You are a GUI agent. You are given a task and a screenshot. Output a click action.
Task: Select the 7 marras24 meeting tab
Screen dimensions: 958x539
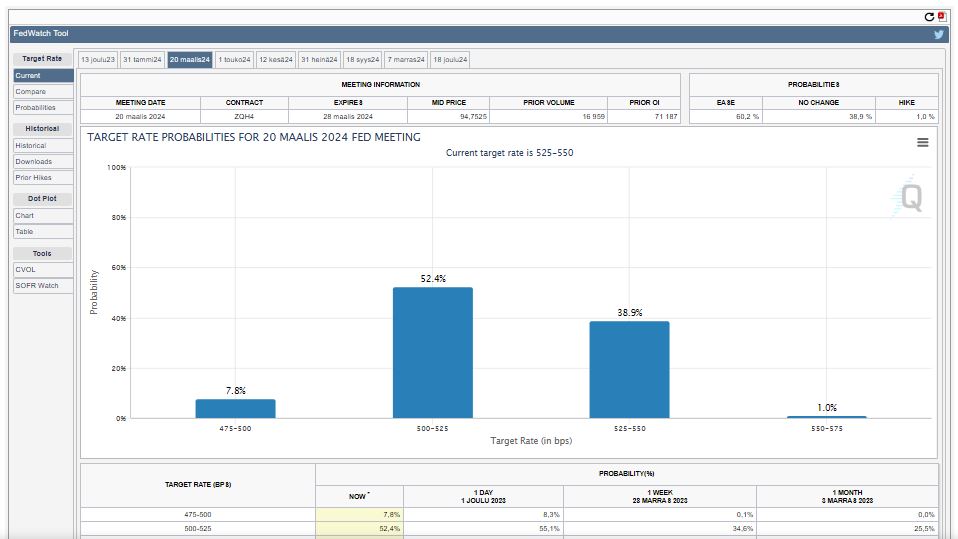point(406,60)
